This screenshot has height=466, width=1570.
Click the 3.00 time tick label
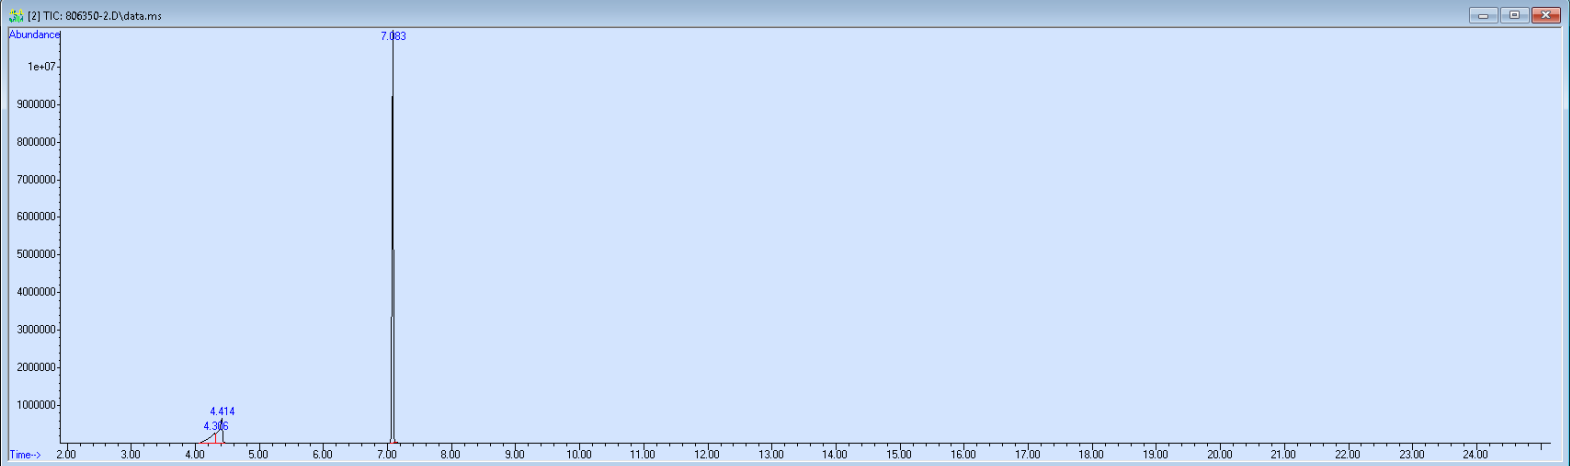coord(130,455)
